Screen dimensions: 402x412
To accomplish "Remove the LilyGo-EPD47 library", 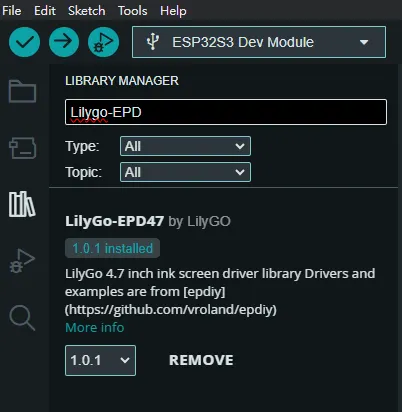I will coord(201,360).
